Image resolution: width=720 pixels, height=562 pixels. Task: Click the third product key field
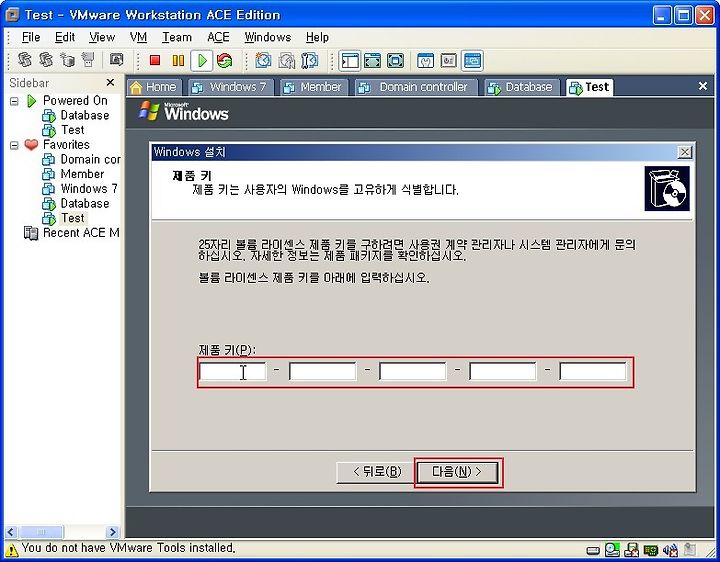(x=412, y=371)
